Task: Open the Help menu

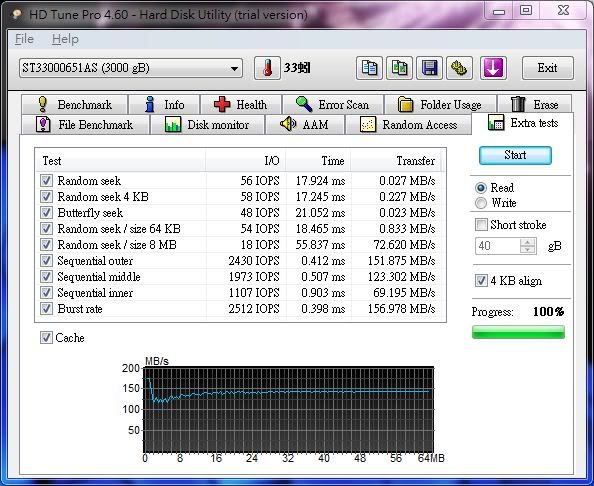Action: pos(65,39)
